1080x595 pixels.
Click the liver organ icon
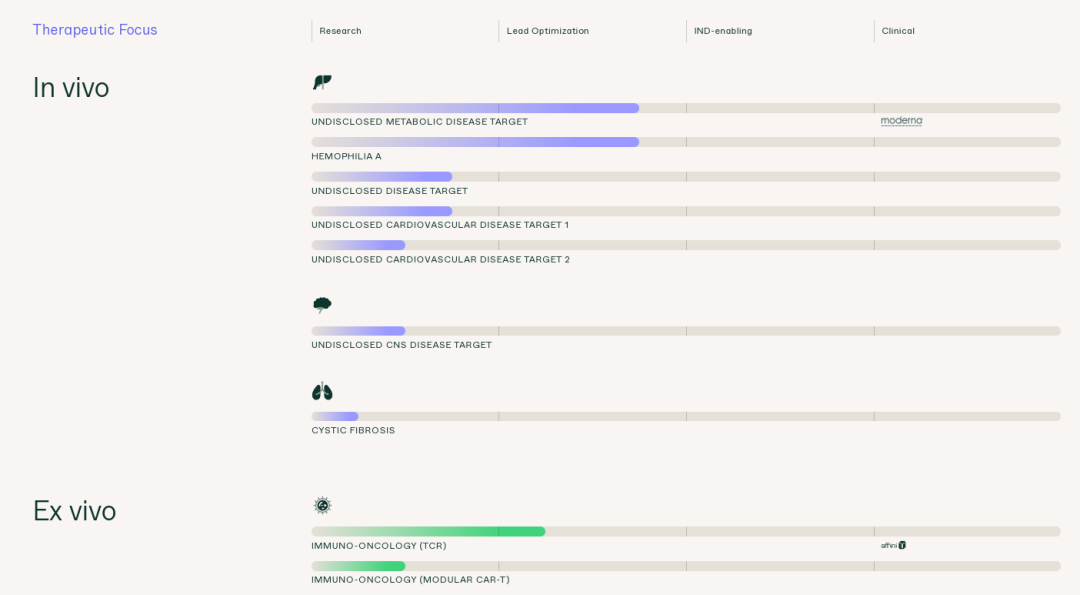322,82
